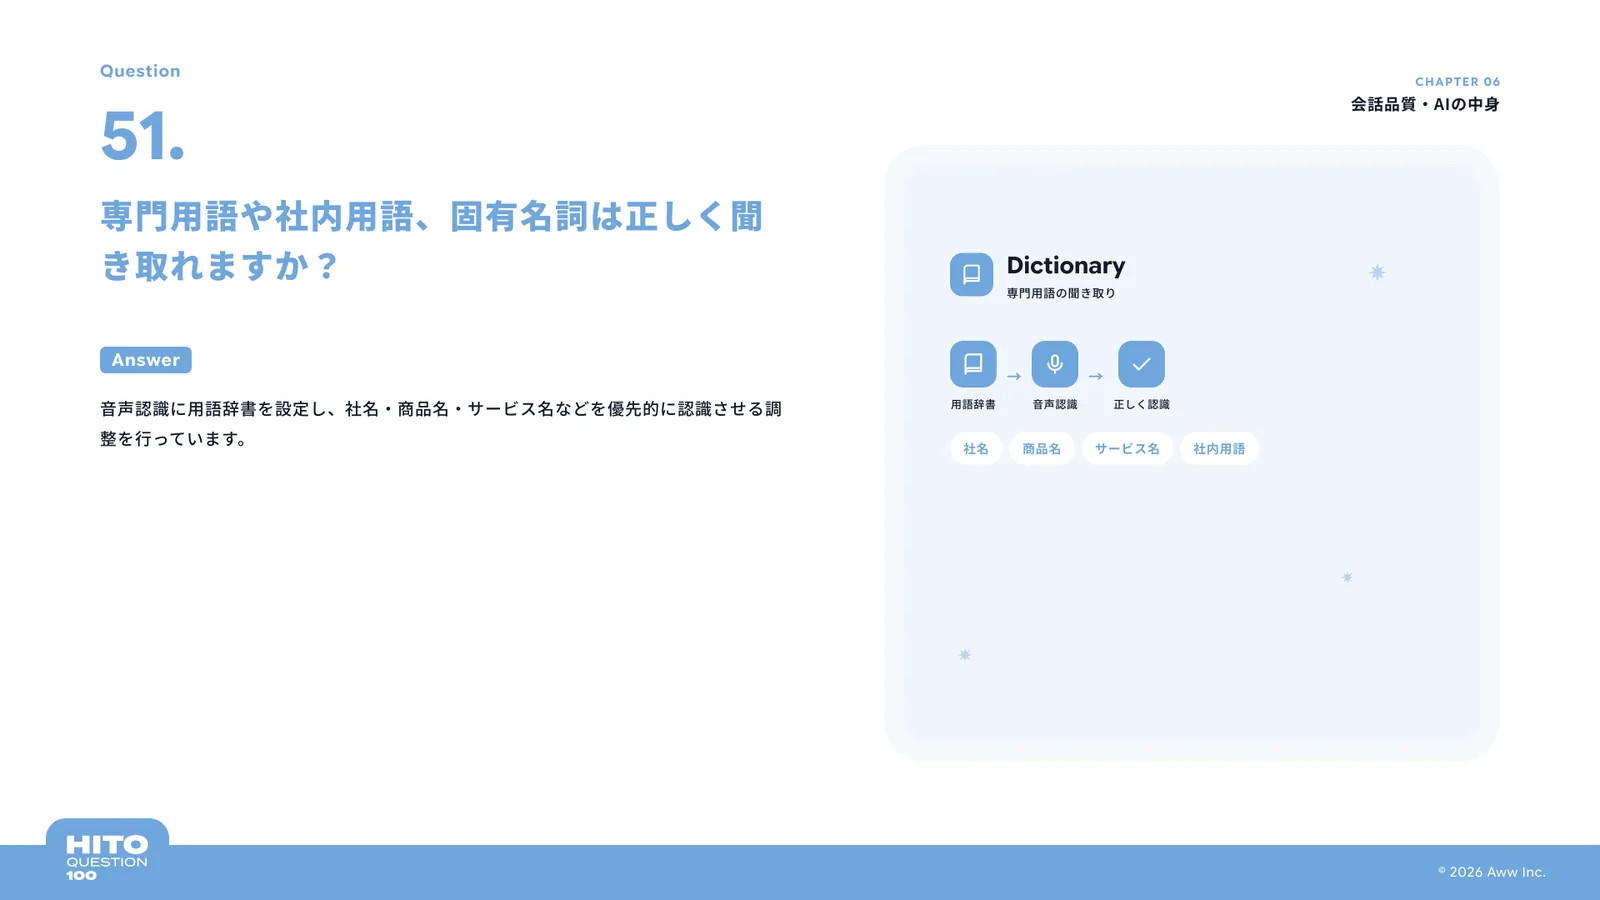Click the arrow between 用語辞書 and 音声認識
The width and height of the screenshot is (1600, 900).
tap(1014, 376)
